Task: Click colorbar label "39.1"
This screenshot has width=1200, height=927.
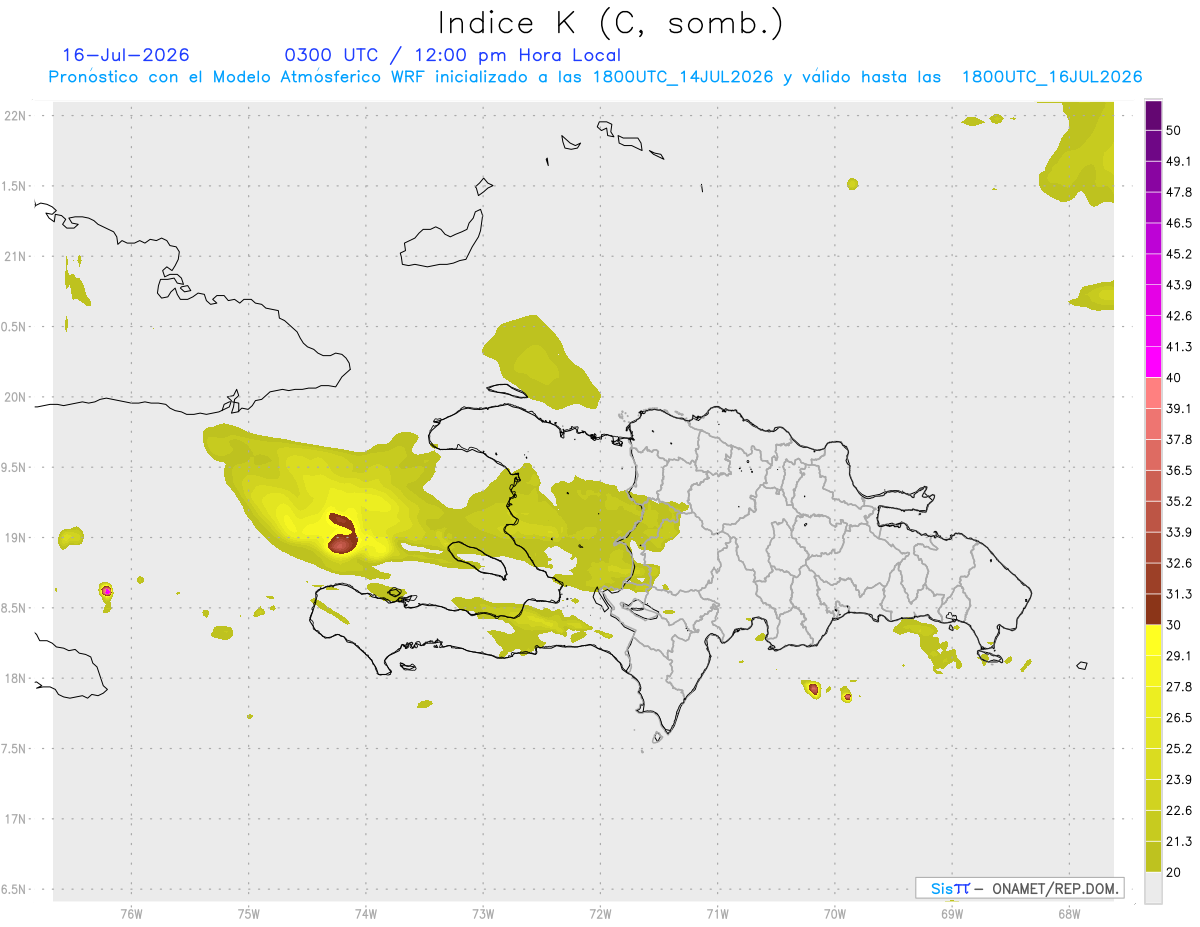Action: click(x=1179, y=409)
